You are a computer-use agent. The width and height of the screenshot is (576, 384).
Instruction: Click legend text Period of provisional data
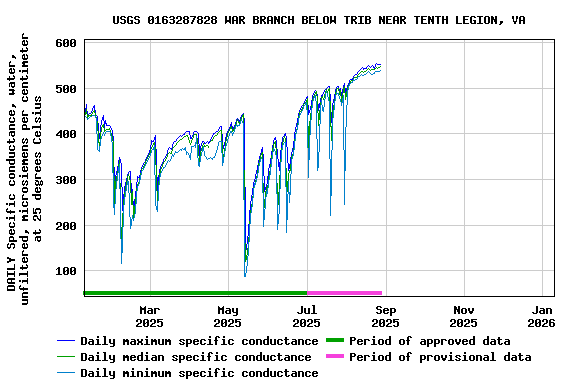tap(440, 357)
